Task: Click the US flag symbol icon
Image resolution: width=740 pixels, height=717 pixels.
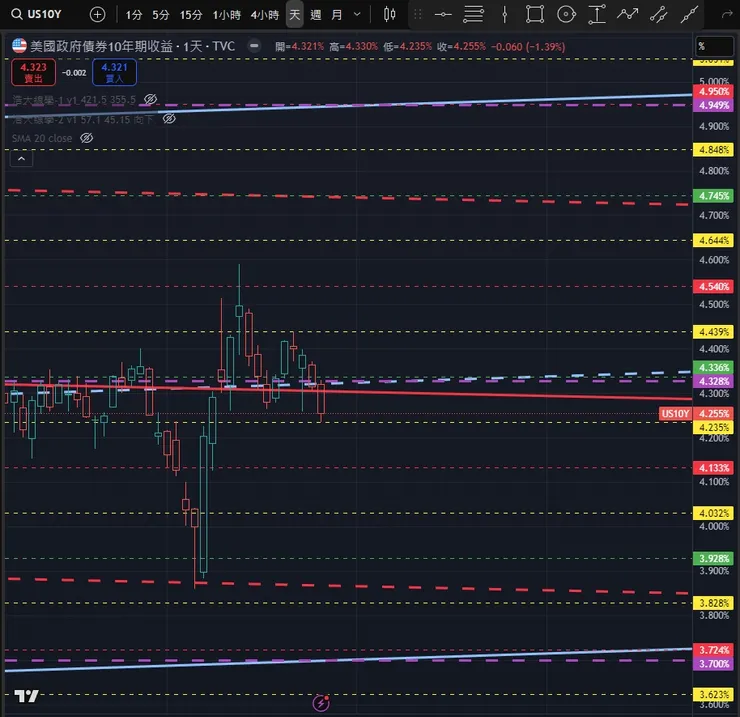Action: 19,46
